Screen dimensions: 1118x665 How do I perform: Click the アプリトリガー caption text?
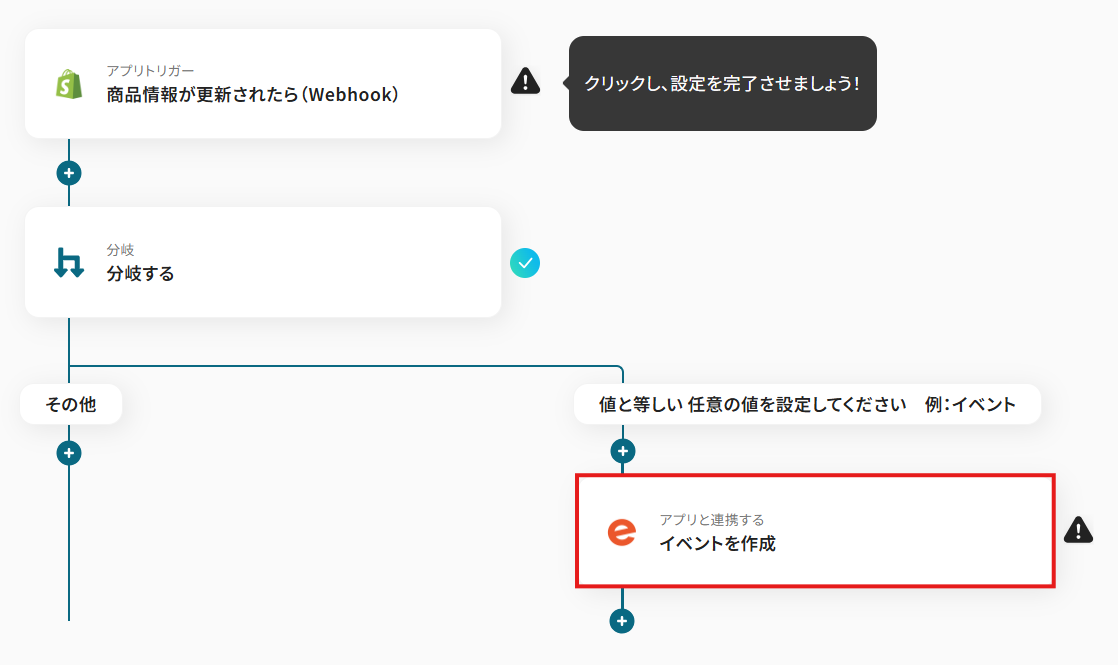(150, 71)
